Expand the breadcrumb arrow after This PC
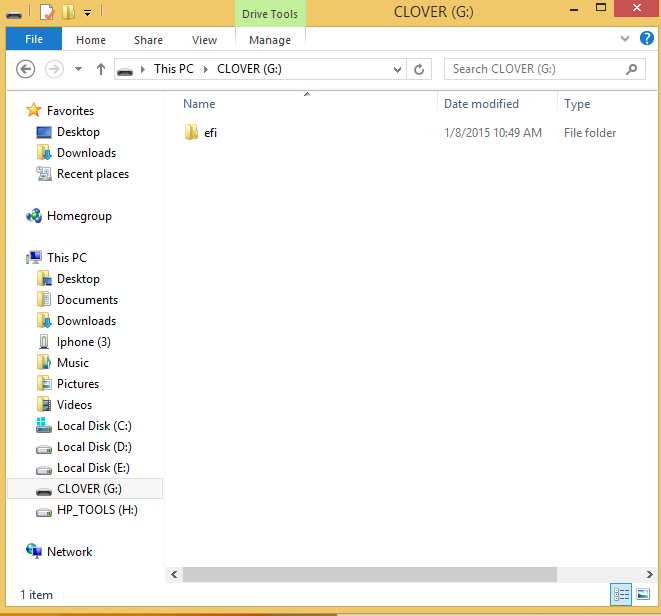 point(206,70)
